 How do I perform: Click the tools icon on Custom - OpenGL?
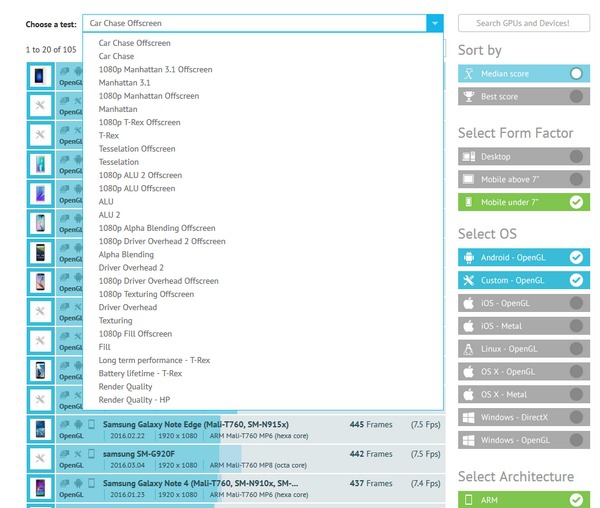(x=469, y=280)
